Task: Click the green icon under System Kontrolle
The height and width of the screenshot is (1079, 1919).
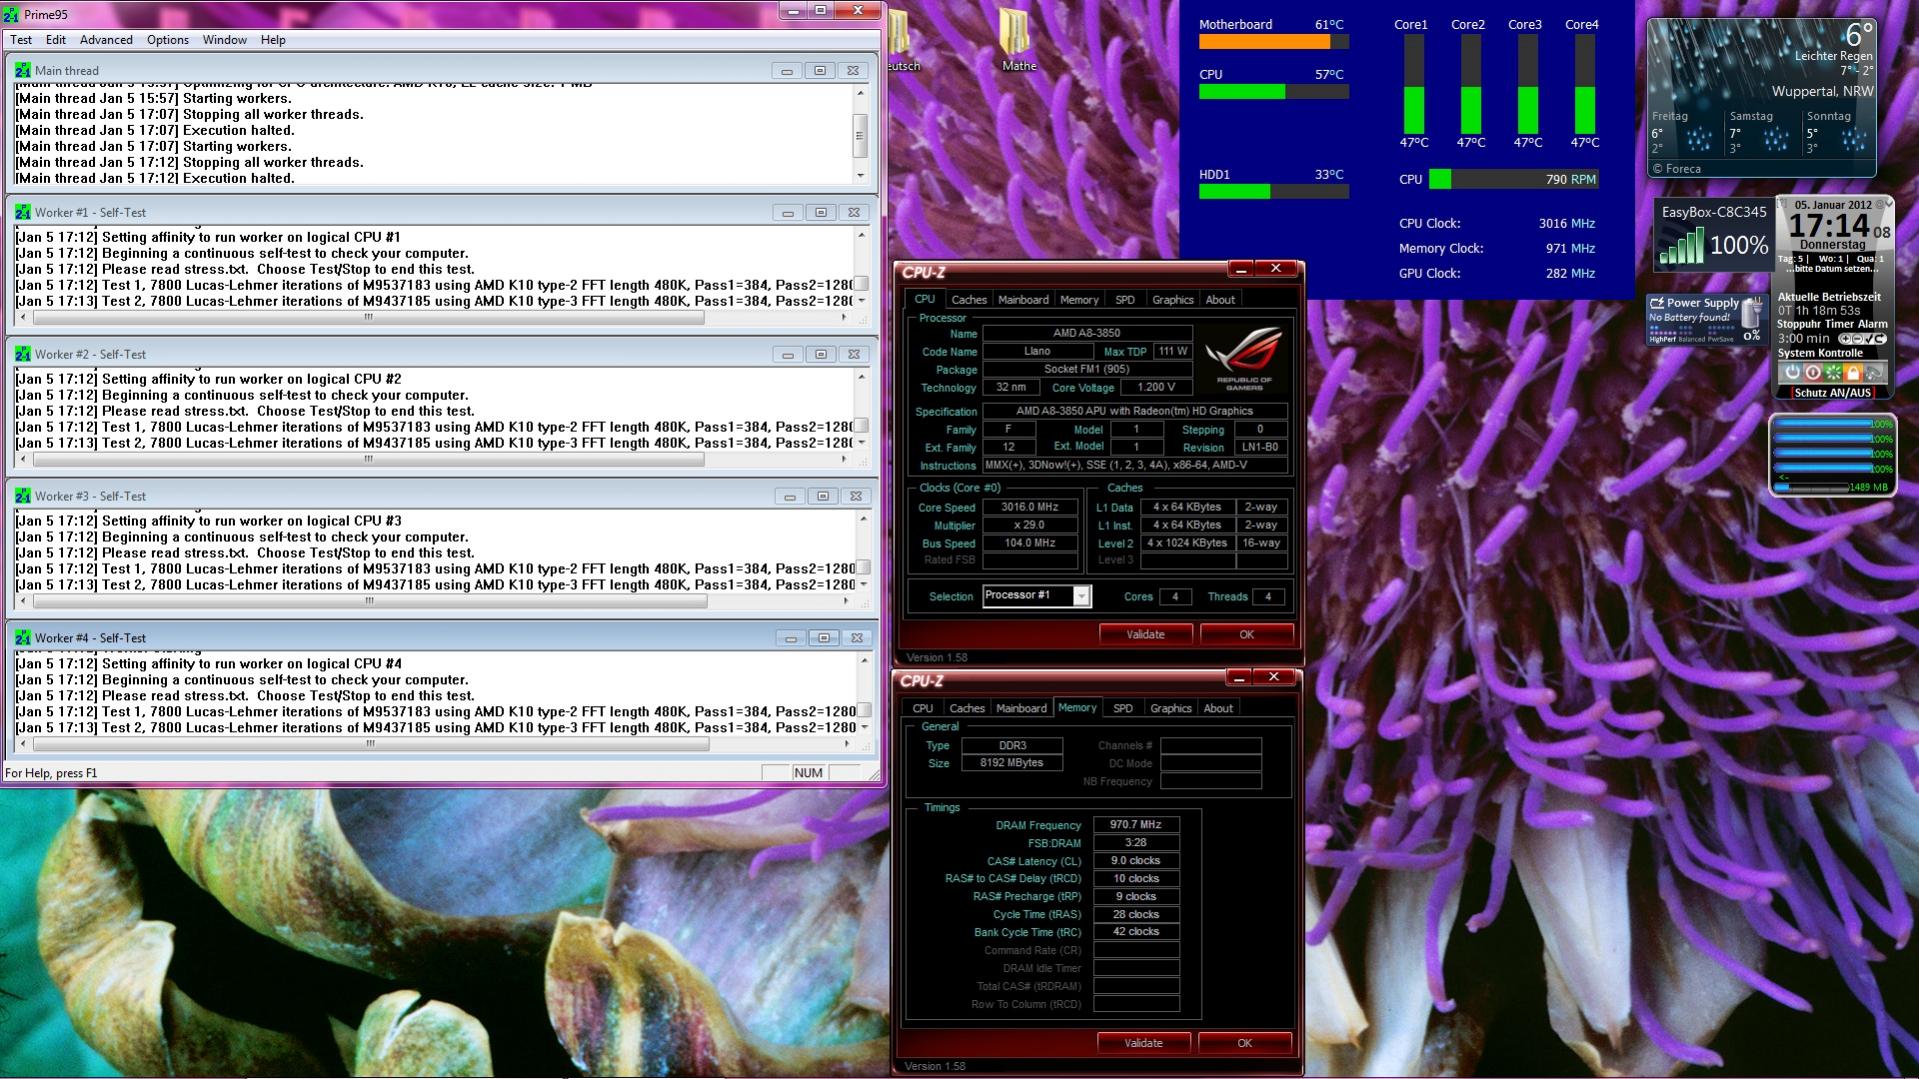Action: point(1833,372)
